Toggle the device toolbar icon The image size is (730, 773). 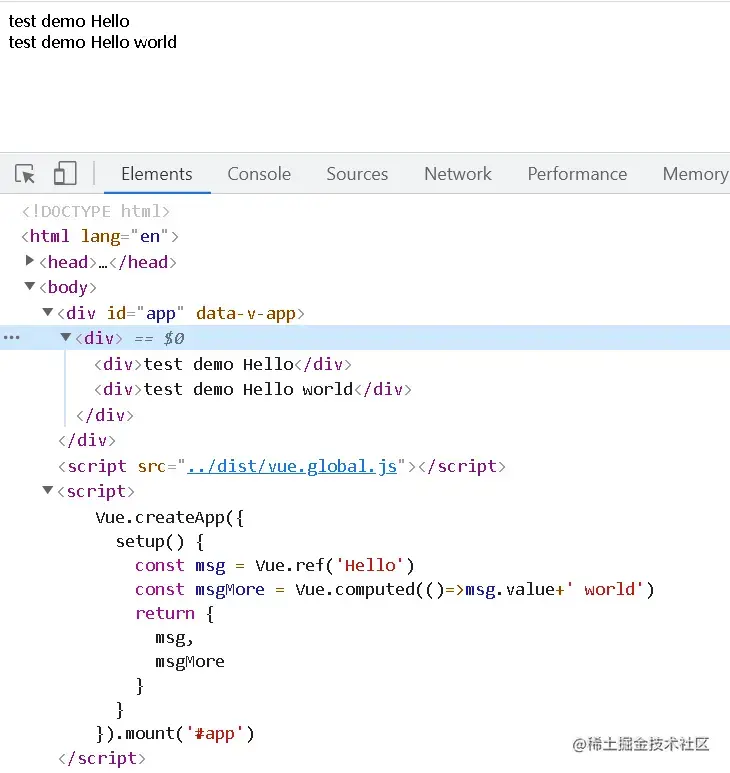coord(65,173)
